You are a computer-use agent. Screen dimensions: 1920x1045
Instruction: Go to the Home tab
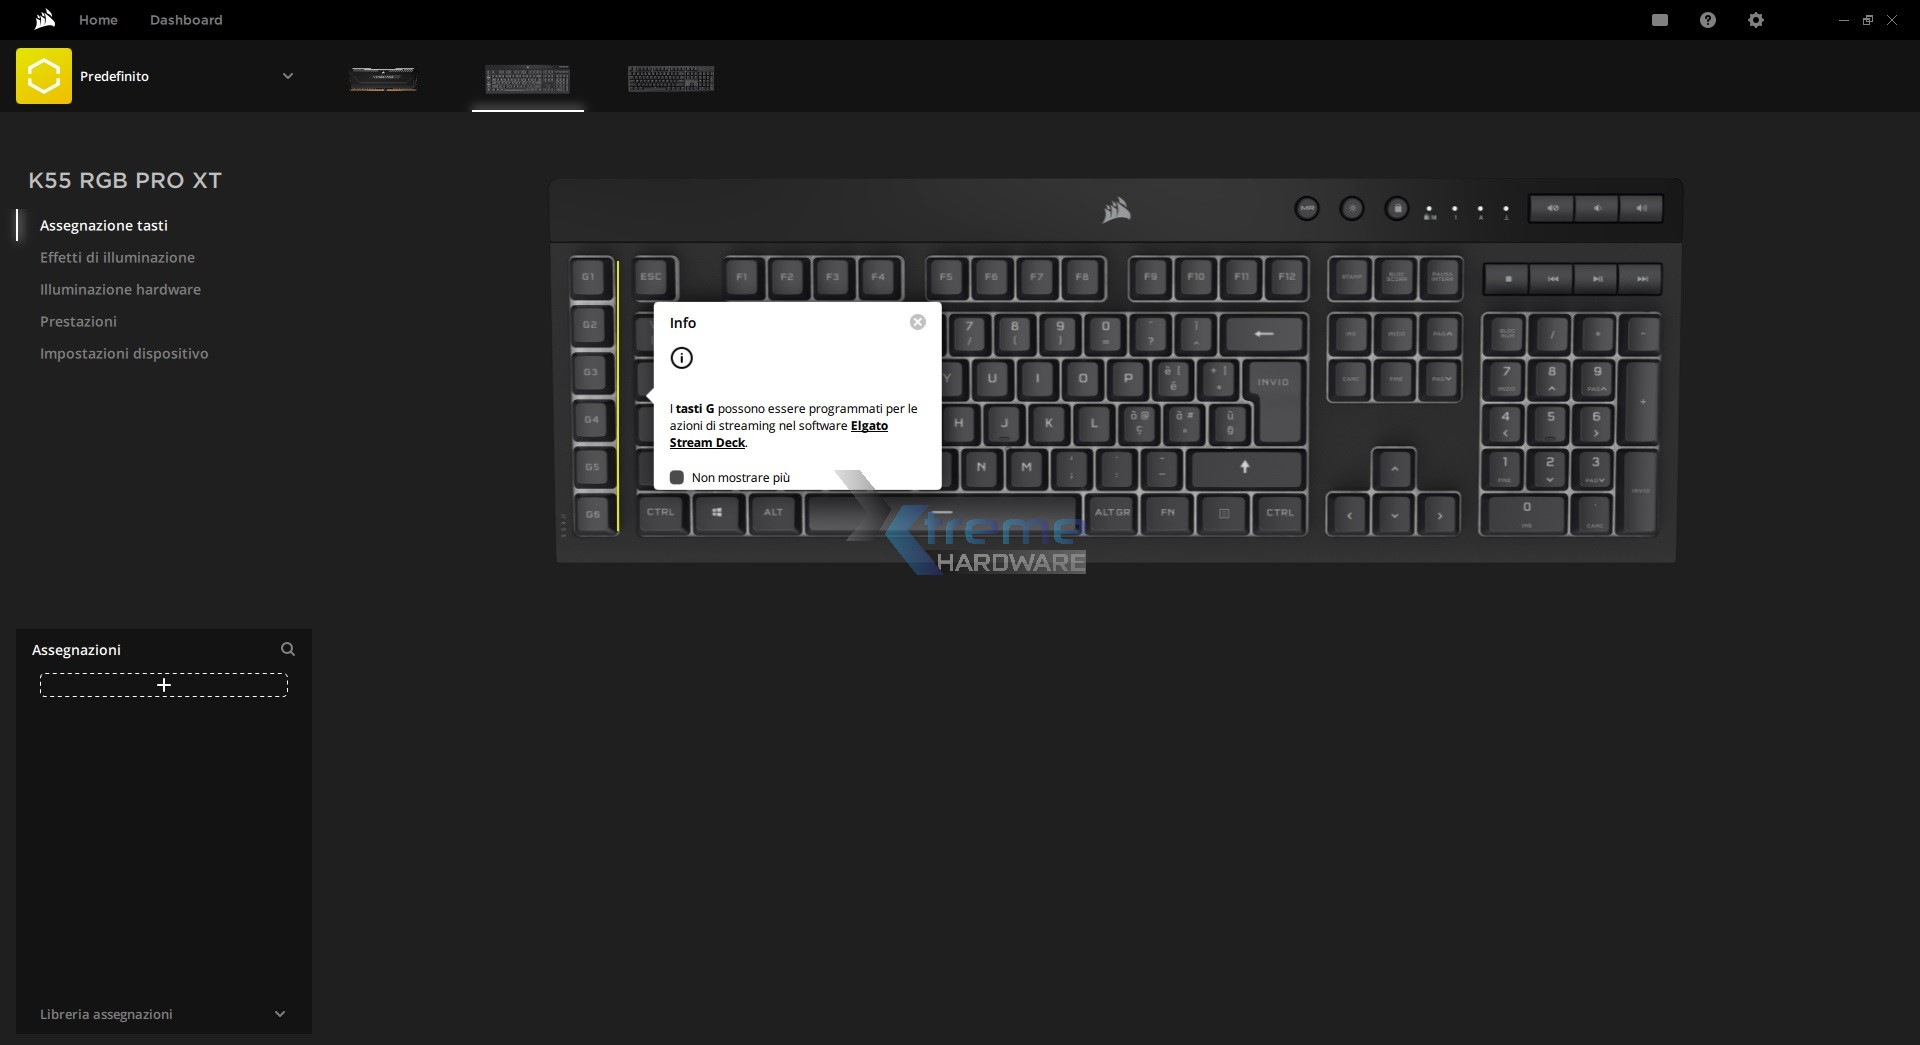[98, 20]
